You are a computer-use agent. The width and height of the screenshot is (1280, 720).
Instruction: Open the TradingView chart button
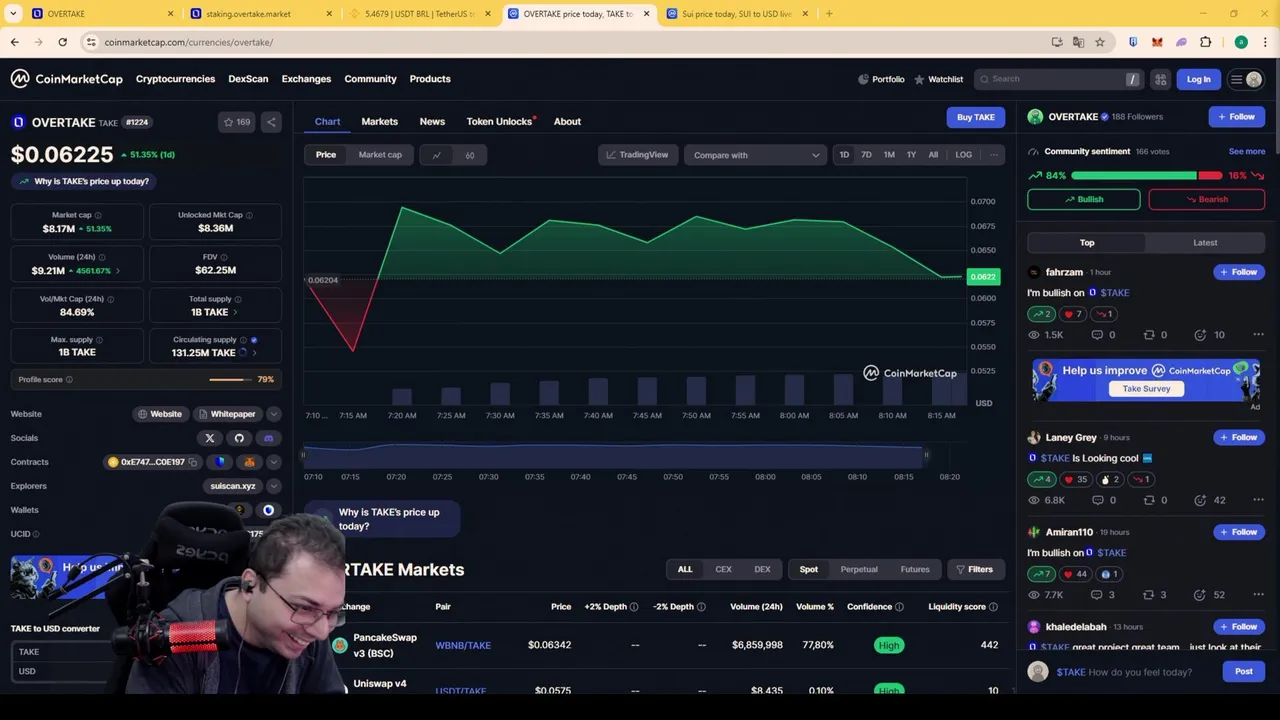[x=637, y=155]
